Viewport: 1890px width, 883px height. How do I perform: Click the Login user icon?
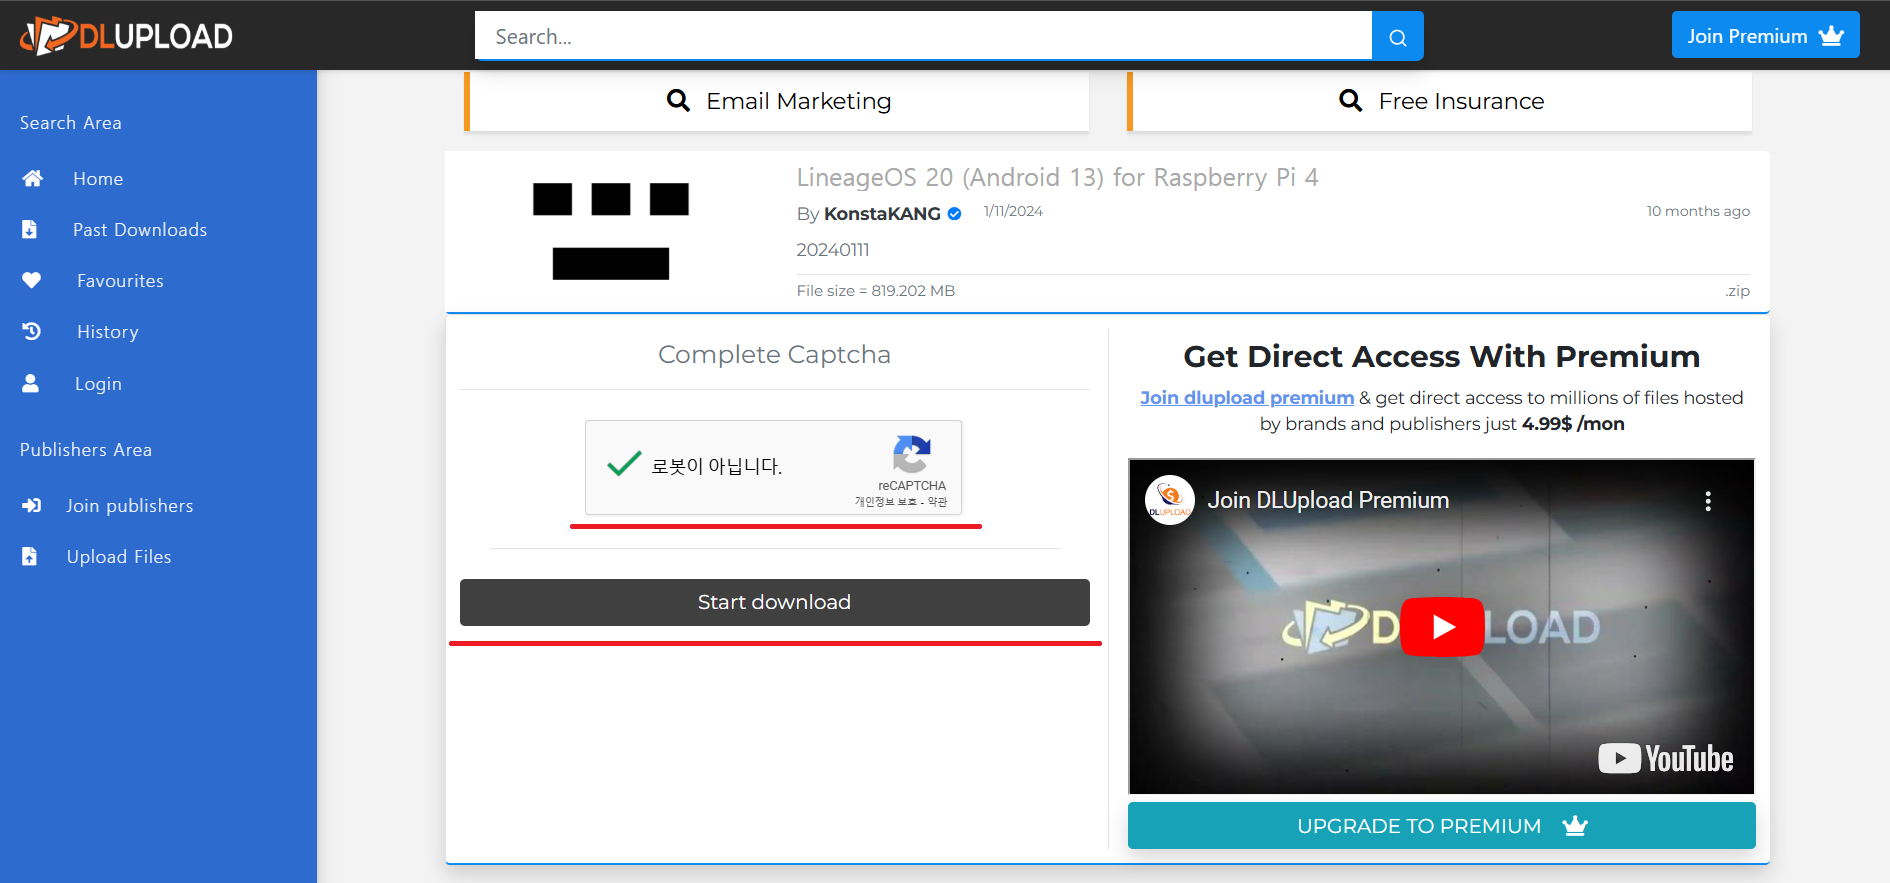31,383
